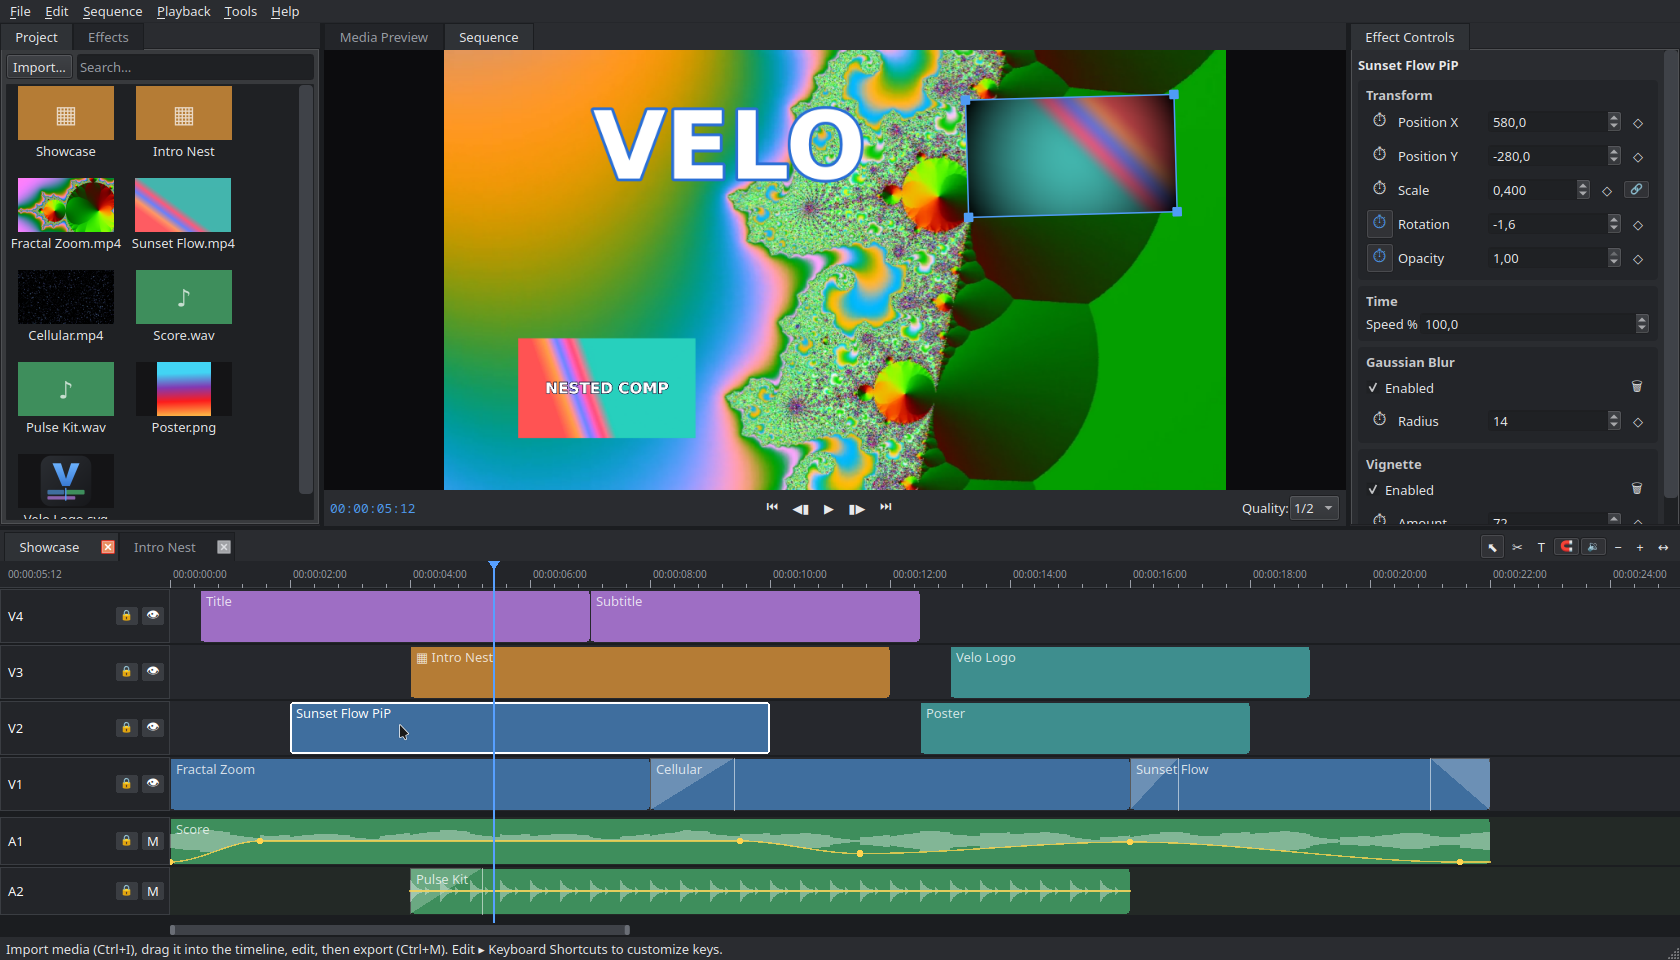Viewport: 1680px width, 960px height.
Task: Add keyframe diamond for Position X
Action: coord(1638,123)
